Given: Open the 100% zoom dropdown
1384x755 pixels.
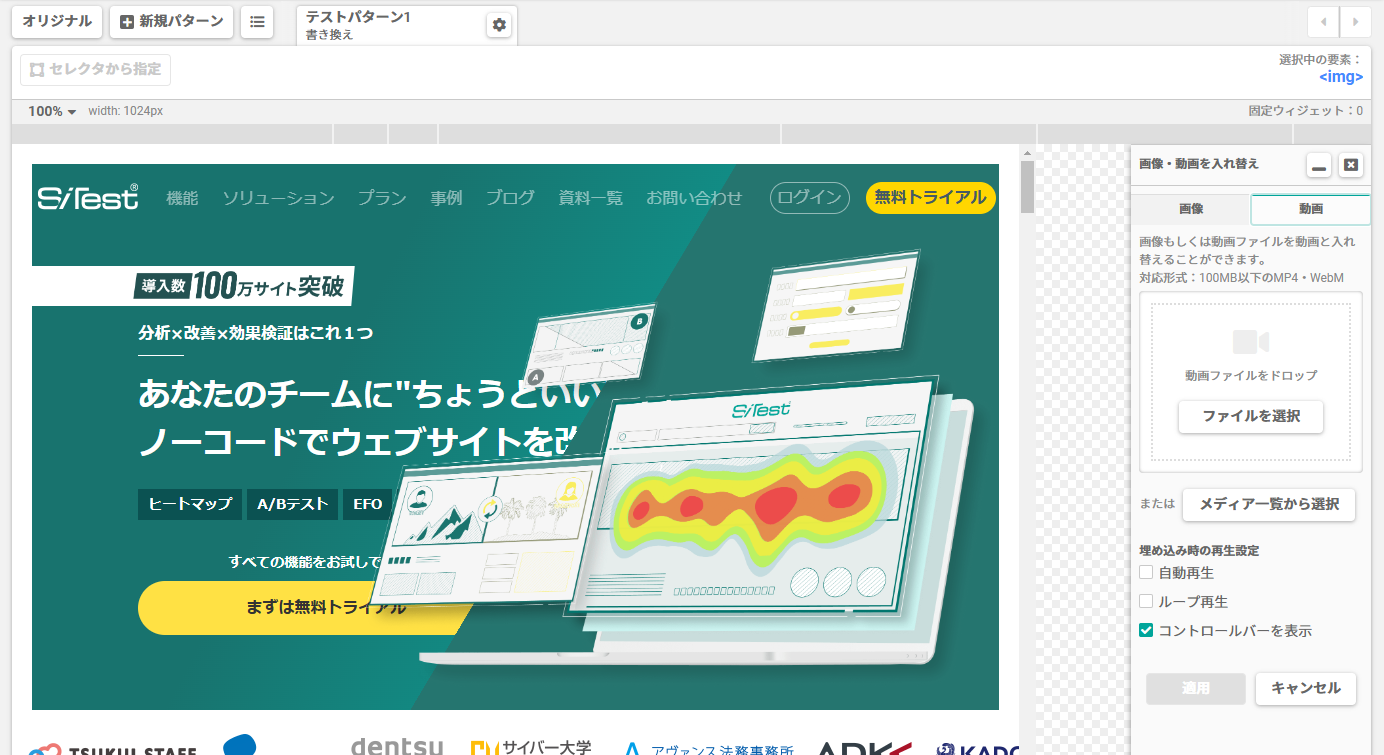Looking at the screenshot, I should tap(52, 111).
